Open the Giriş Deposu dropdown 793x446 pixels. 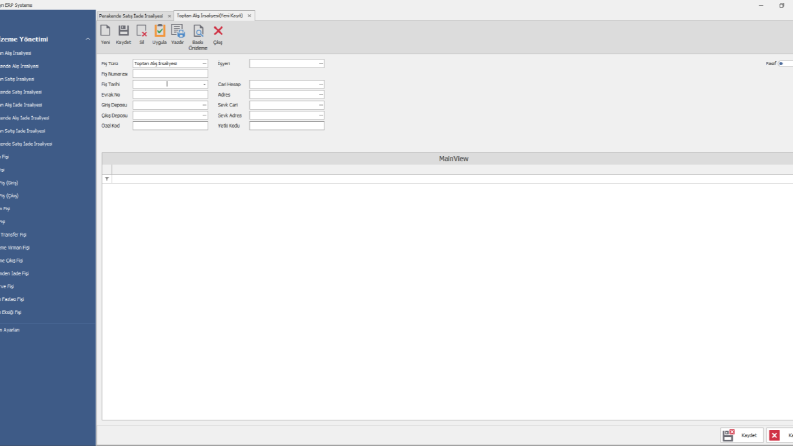pyautogui.click(x=204, y=105)
